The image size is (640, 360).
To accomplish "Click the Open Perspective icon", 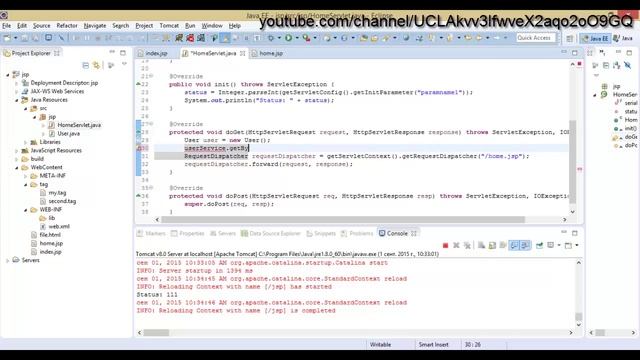I will coord(570,38).
